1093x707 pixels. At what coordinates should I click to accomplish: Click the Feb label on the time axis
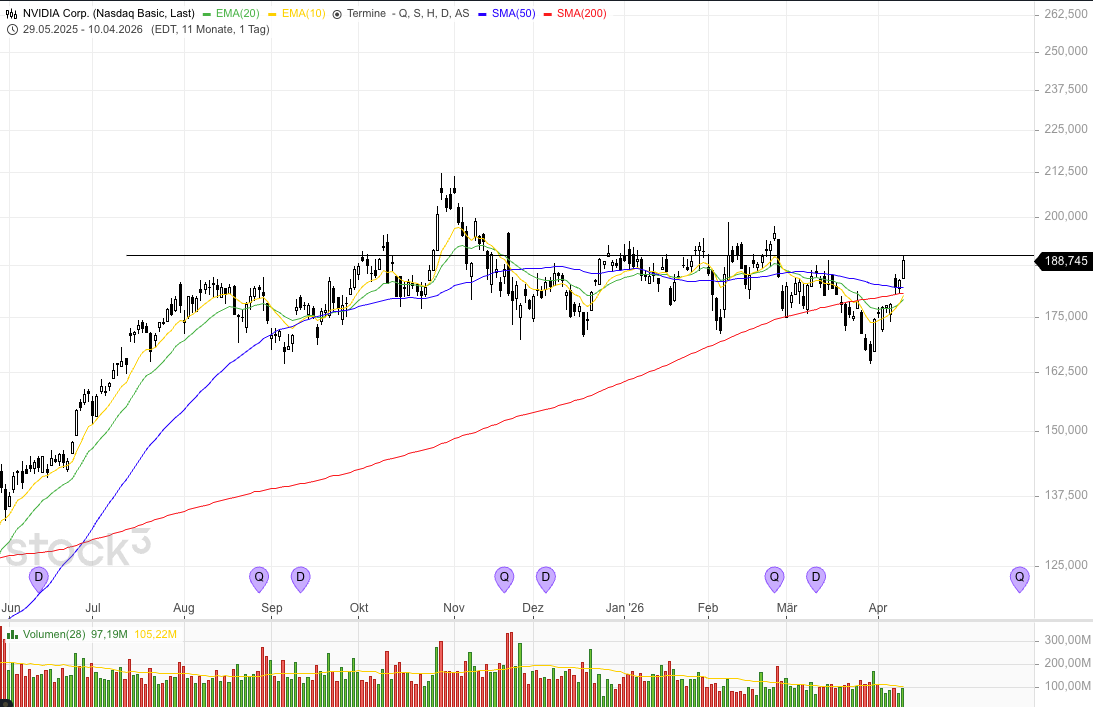pos(708,608)
